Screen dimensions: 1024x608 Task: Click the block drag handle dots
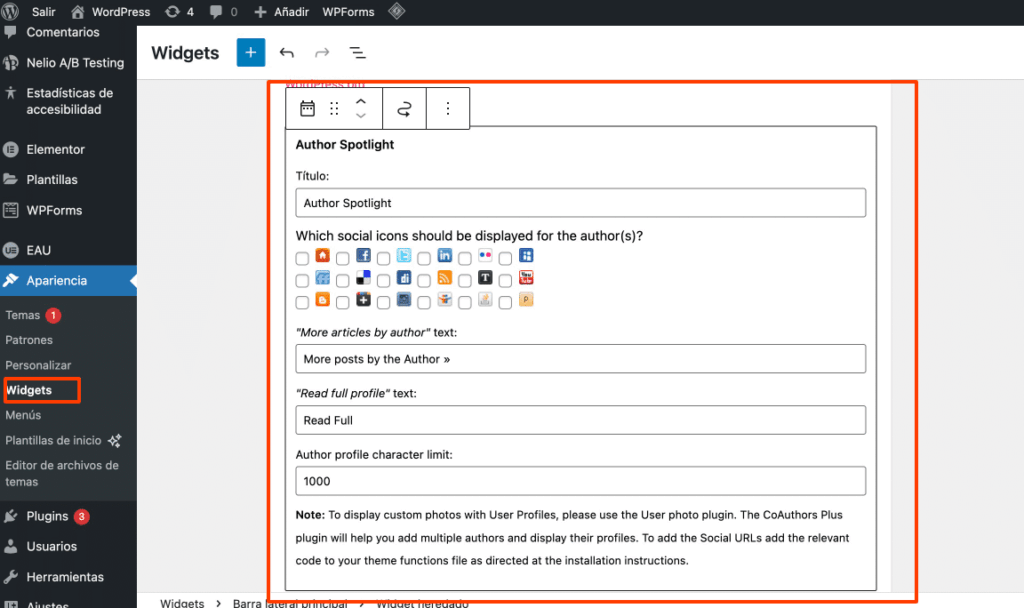coord(334,108)
